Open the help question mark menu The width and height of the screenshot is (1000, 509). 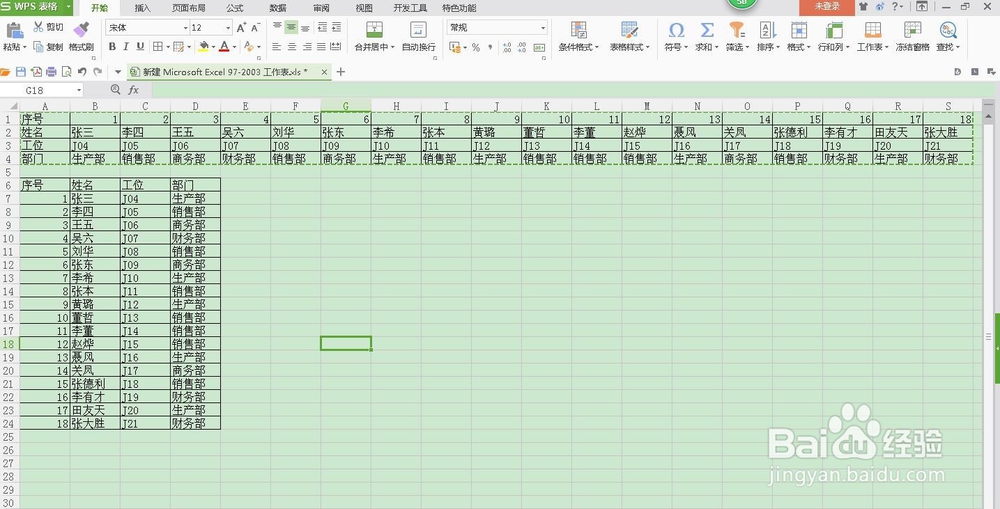pos(895,6)
